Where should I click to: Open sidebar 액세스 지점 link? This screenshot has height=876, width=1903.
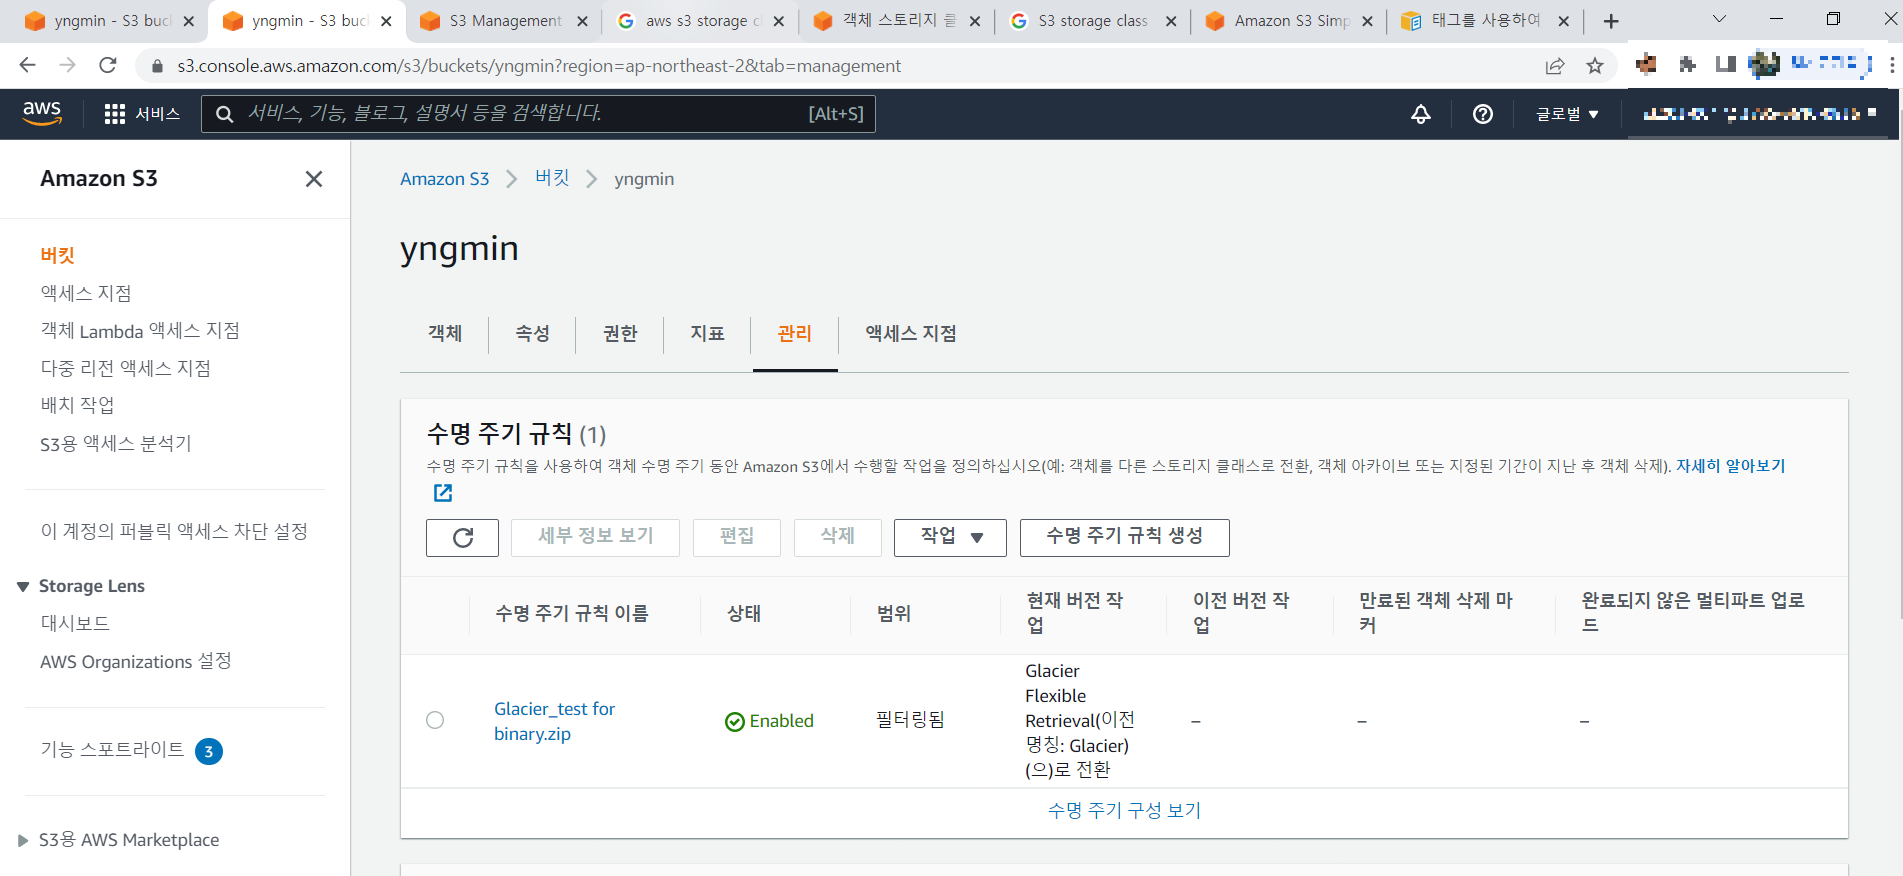(86, 294)
